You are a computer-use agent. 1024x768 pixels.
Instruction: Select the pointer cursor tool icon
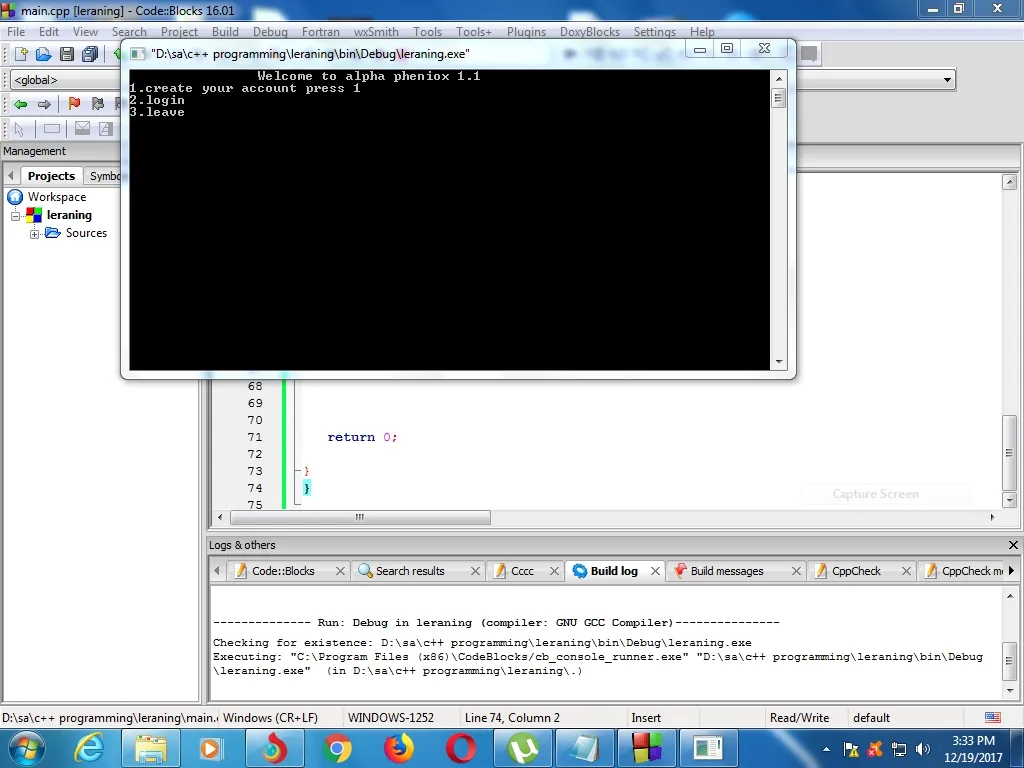(19, 129)
